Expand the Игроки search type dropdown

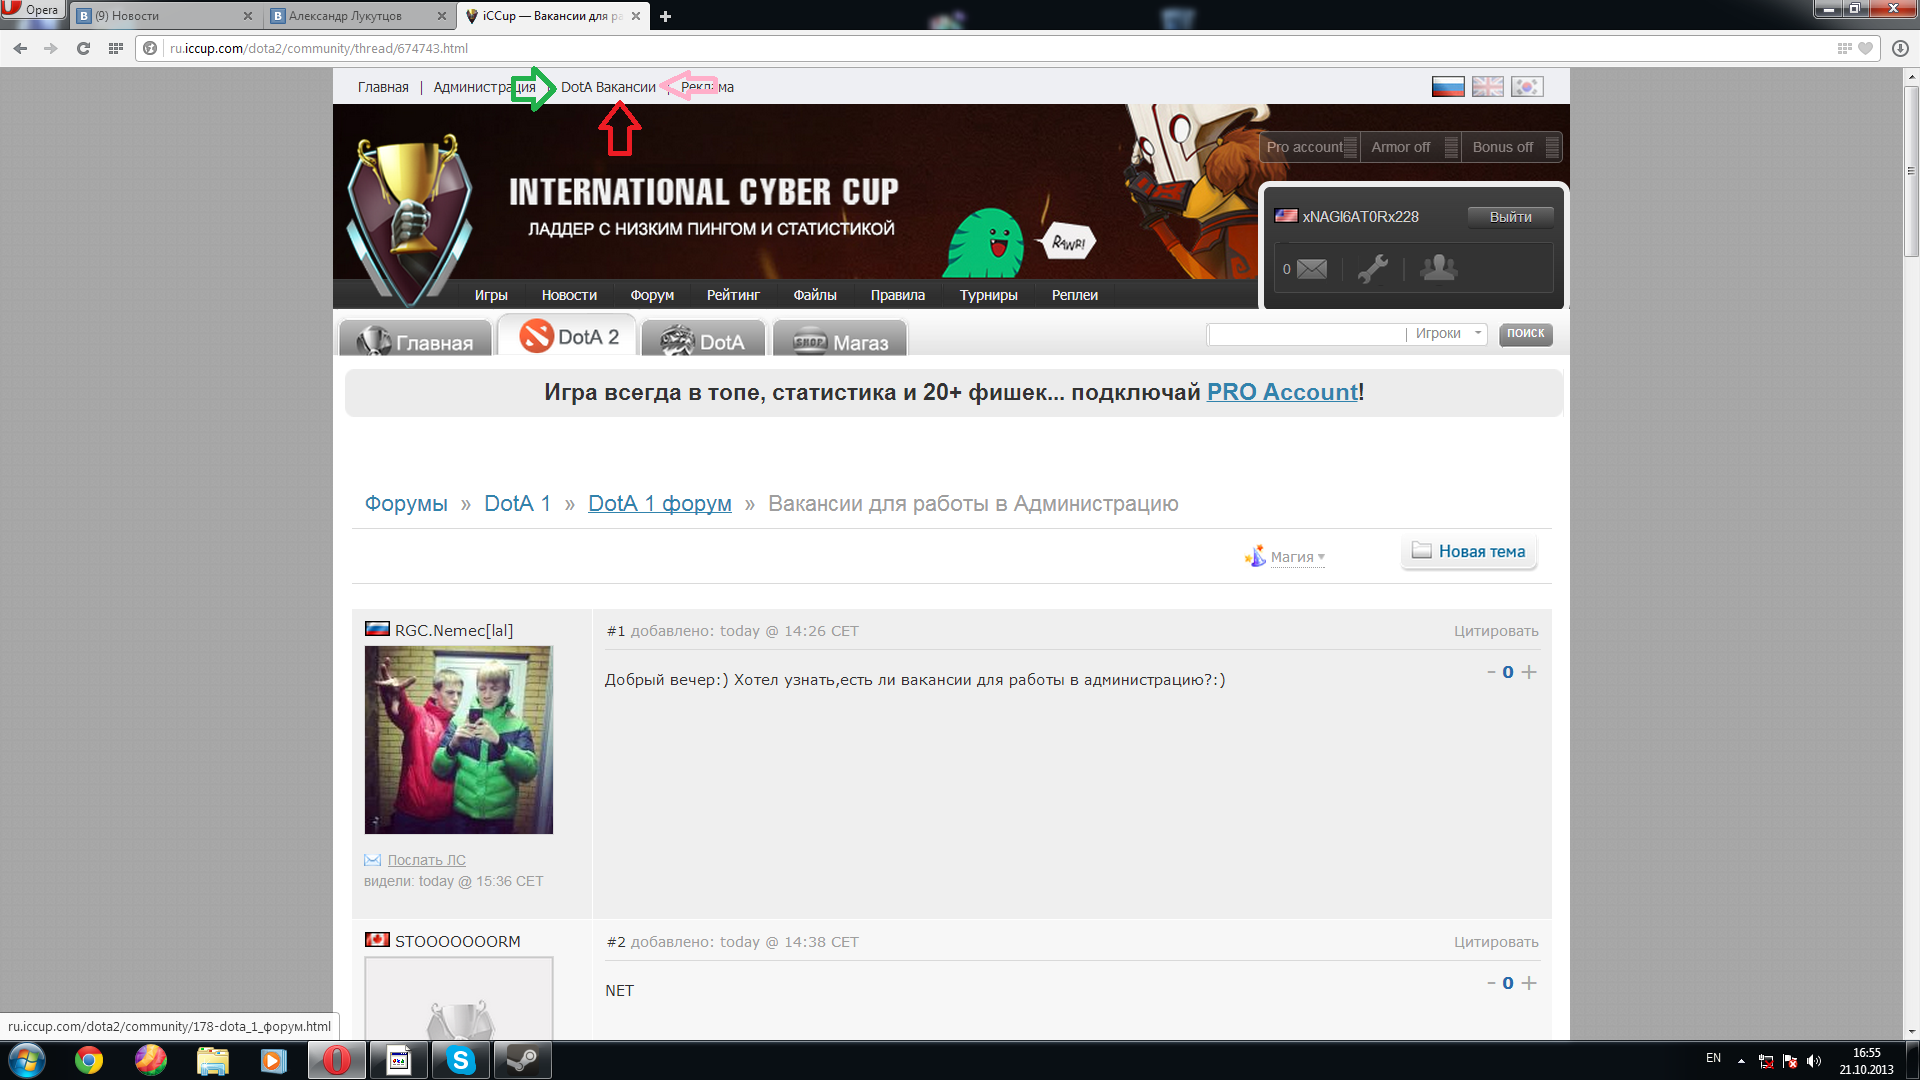pyautogui.click(x=1448, y=334)
